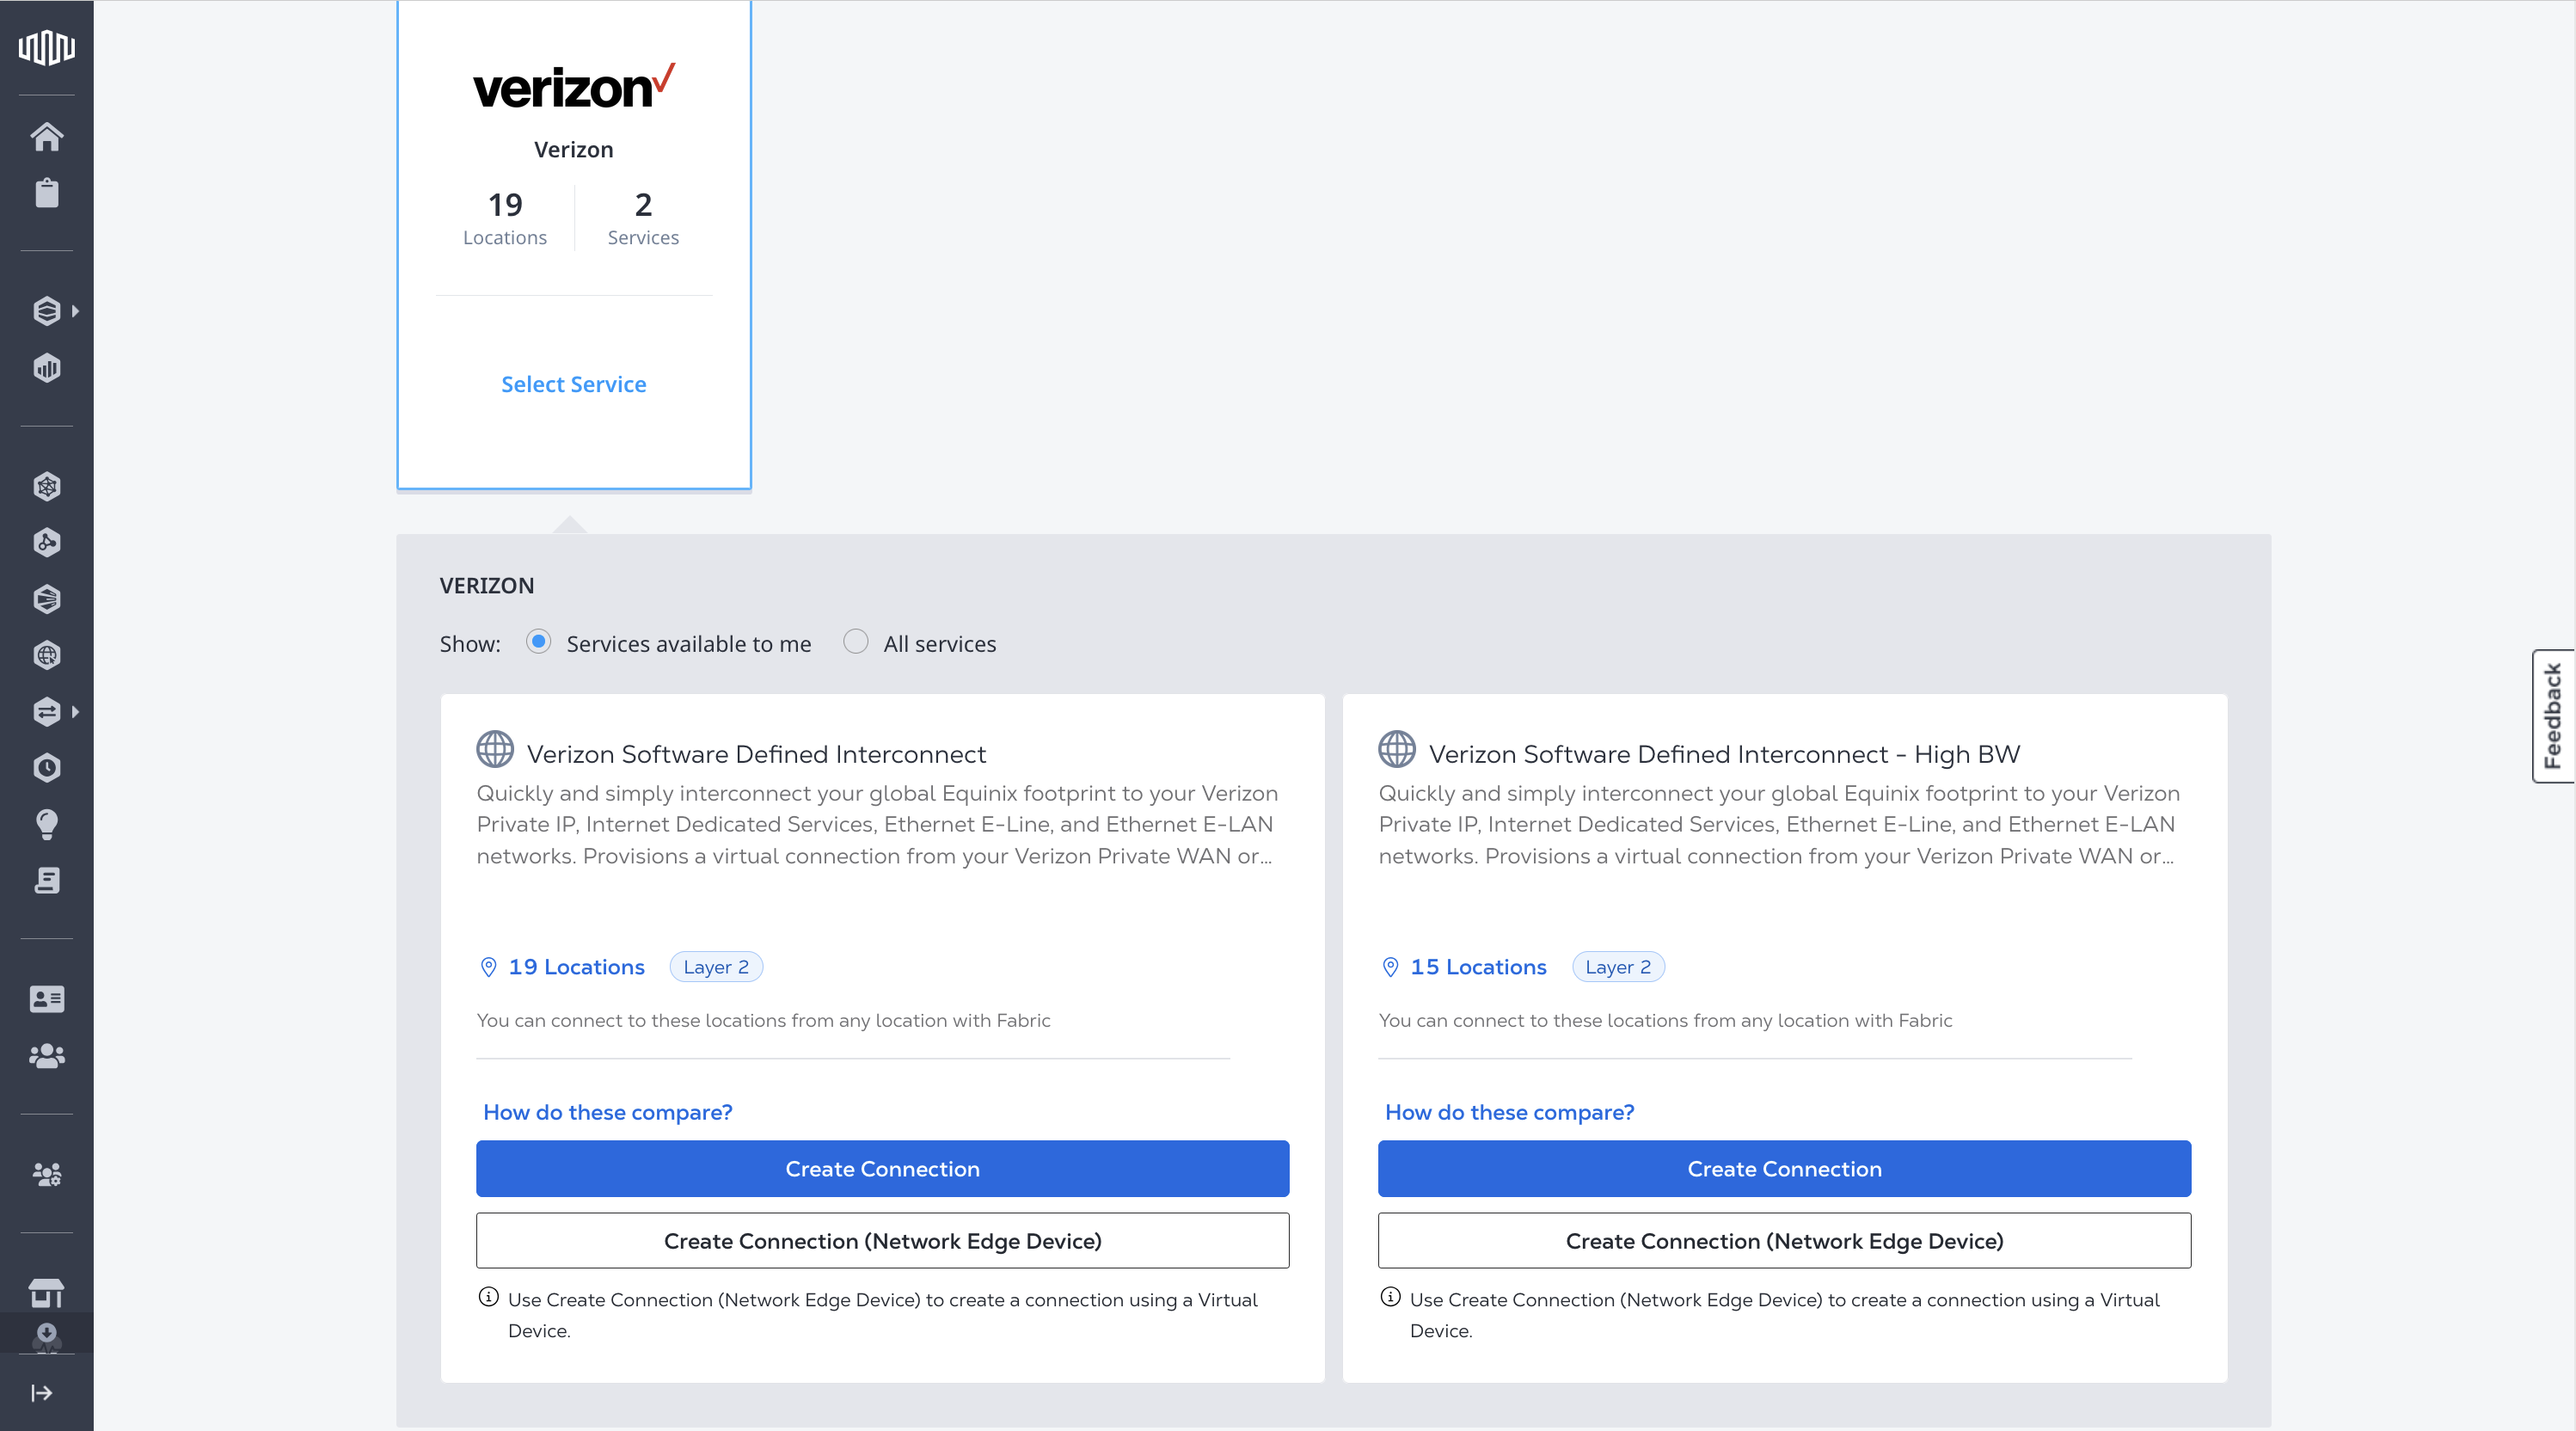This screenshot has width=2576, height=1431.
Task: Click Select Service on Verizon card
Action: tap(574, 384)
